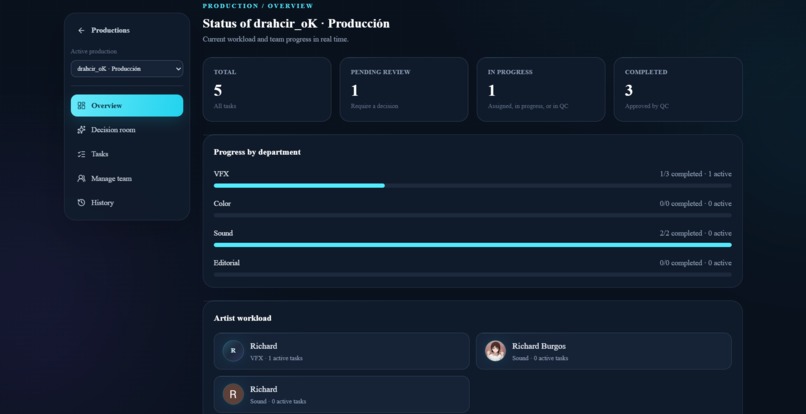Select the Richard Burgos artist card
The height and width of the screenshot is (414, 806).
603,351
